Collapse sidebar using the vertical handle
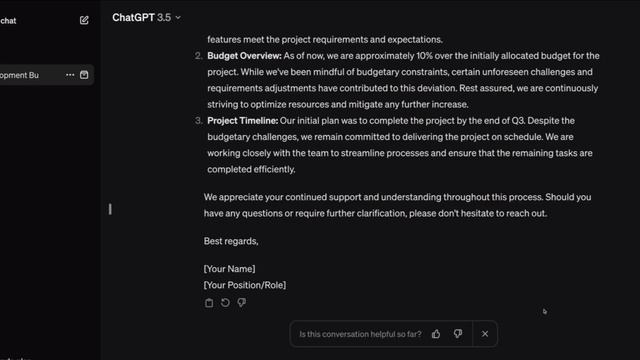This screenshot has width=640, height=360. pos(110,209)
